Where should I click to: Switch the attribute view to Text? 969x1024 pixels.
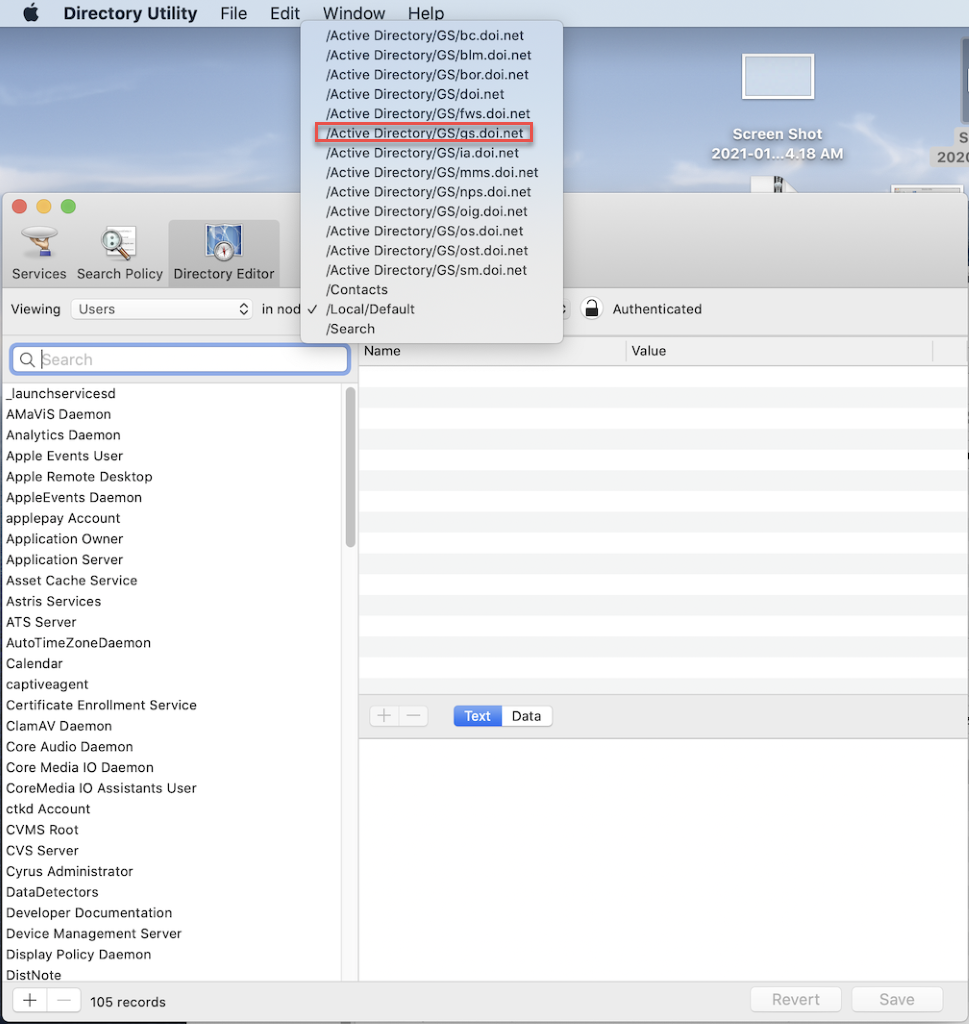tap(477, 716)
